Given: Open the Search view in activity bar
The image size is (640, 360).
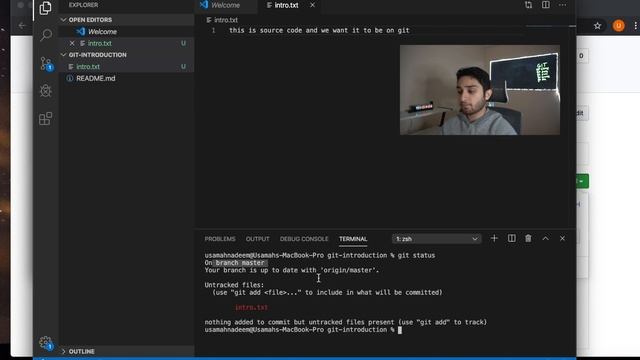Looking at the screenshot, I should (x=46, y=35).
